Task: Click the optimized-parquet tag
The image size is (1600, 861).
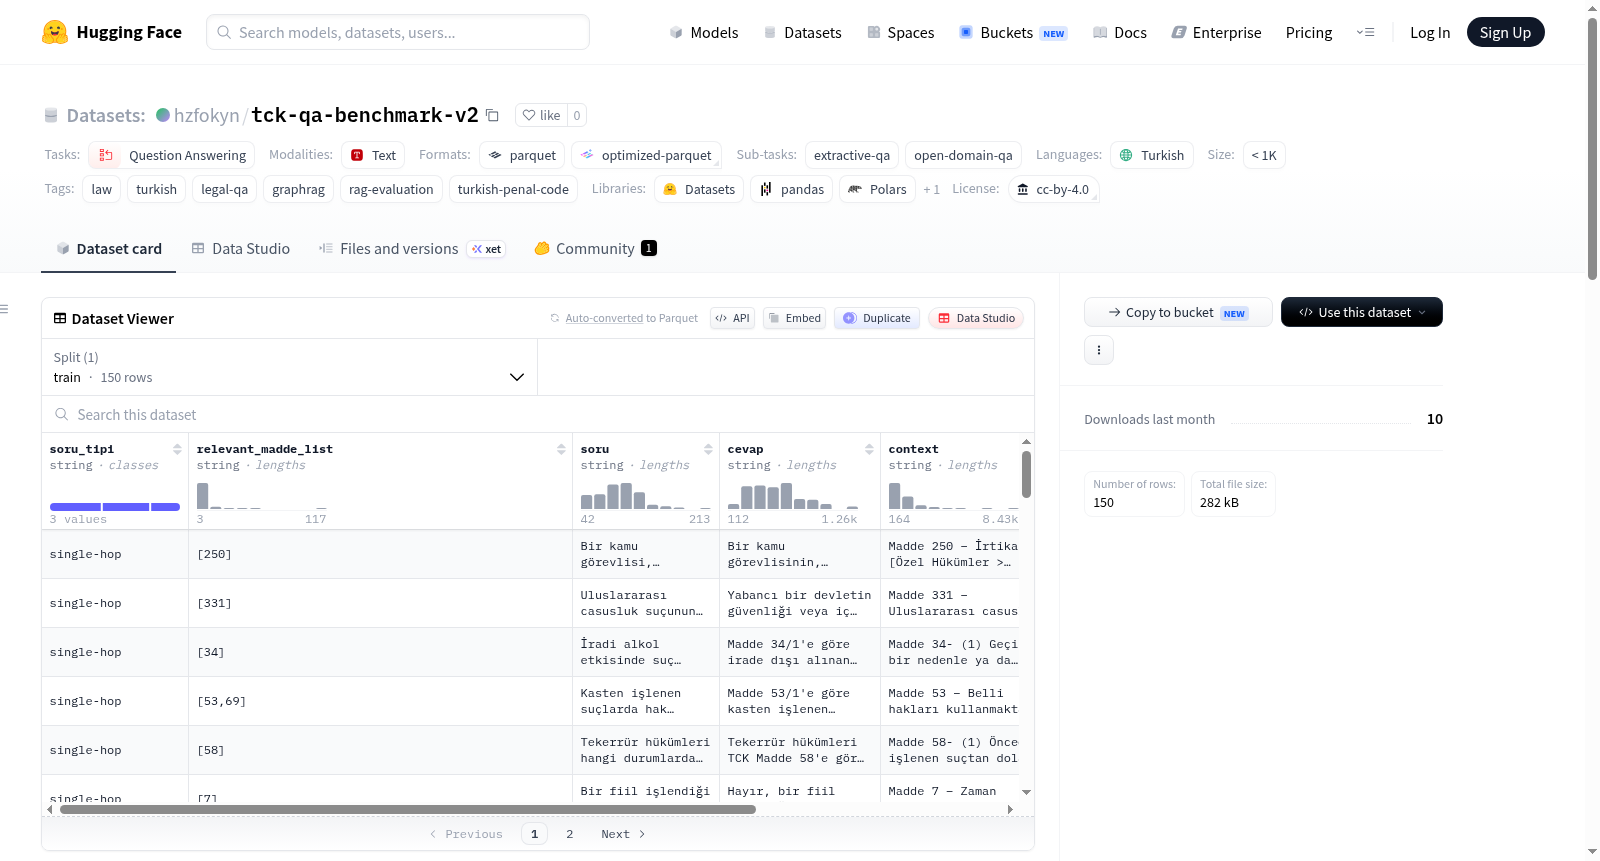Action: point(646,155)
